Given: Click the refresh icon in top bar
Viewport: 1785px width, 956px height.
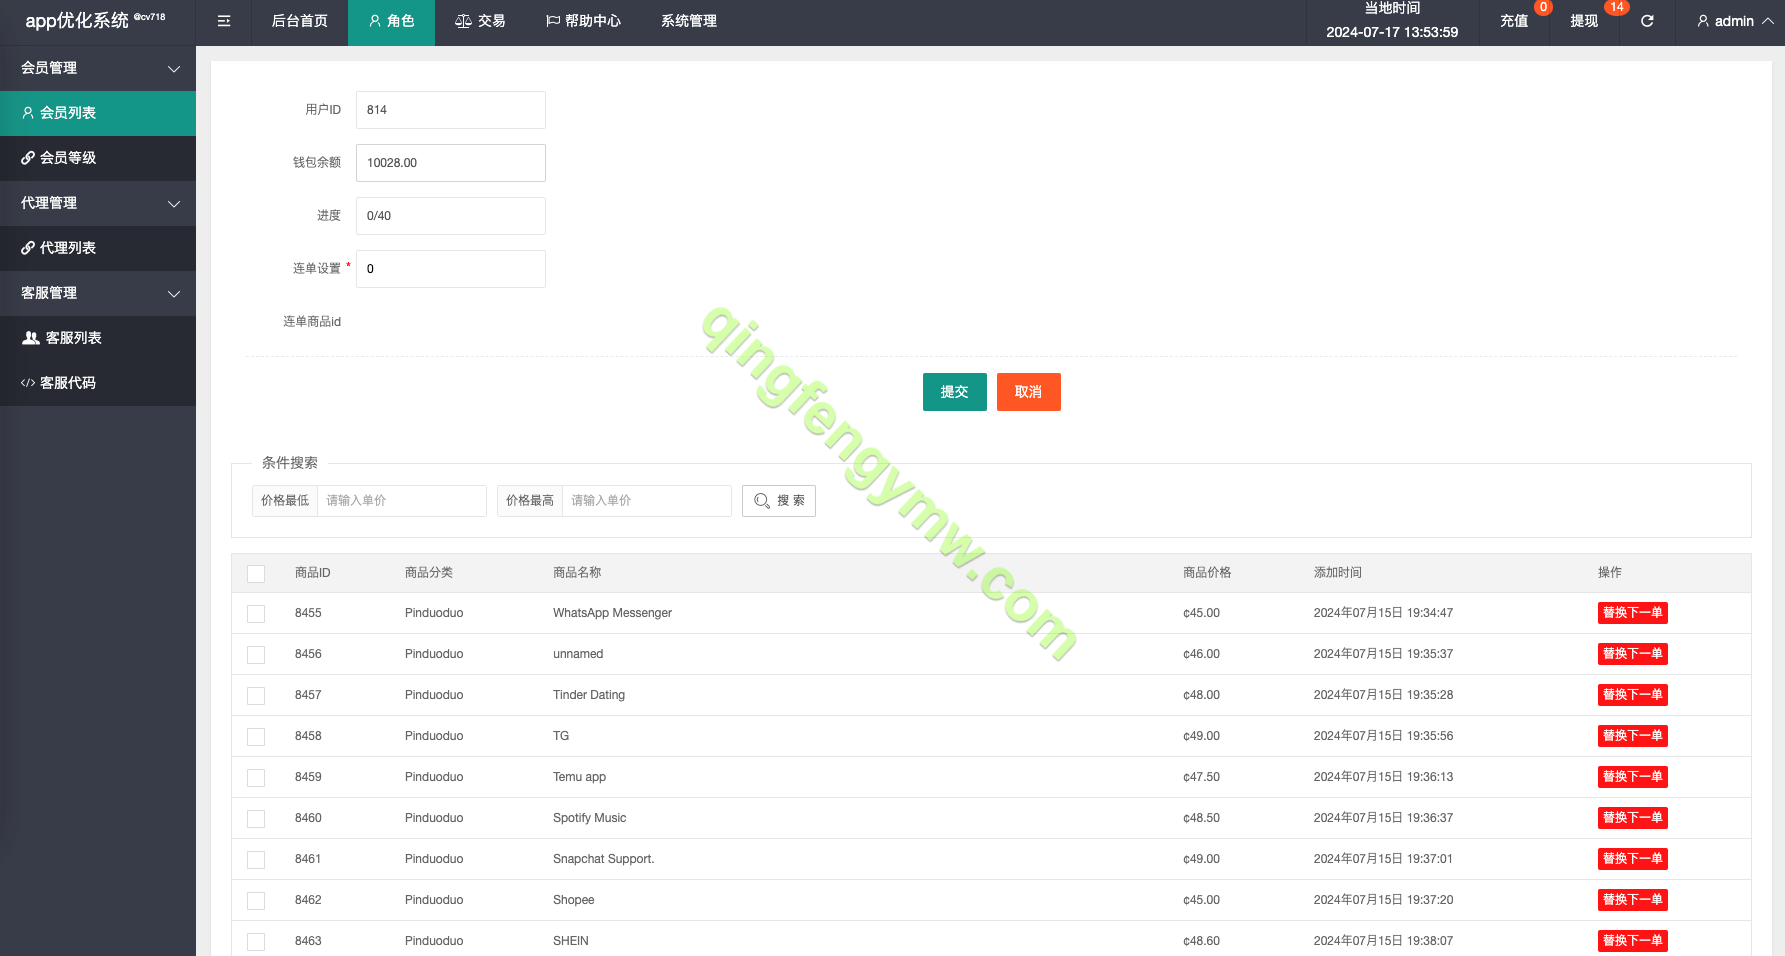Looking at the screenshot, I should tap(1647, 21).
